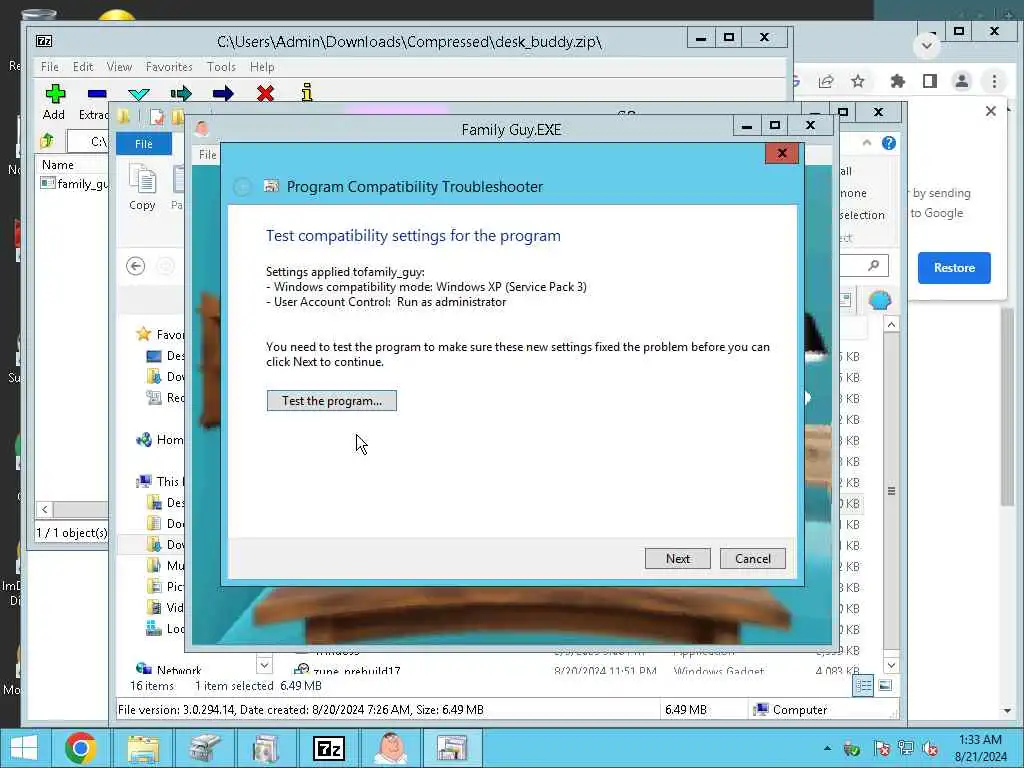The image size is (1024, 768).
Task: Cancel the Program Compatibility Troubleshooter
Action: coord(752,558)
